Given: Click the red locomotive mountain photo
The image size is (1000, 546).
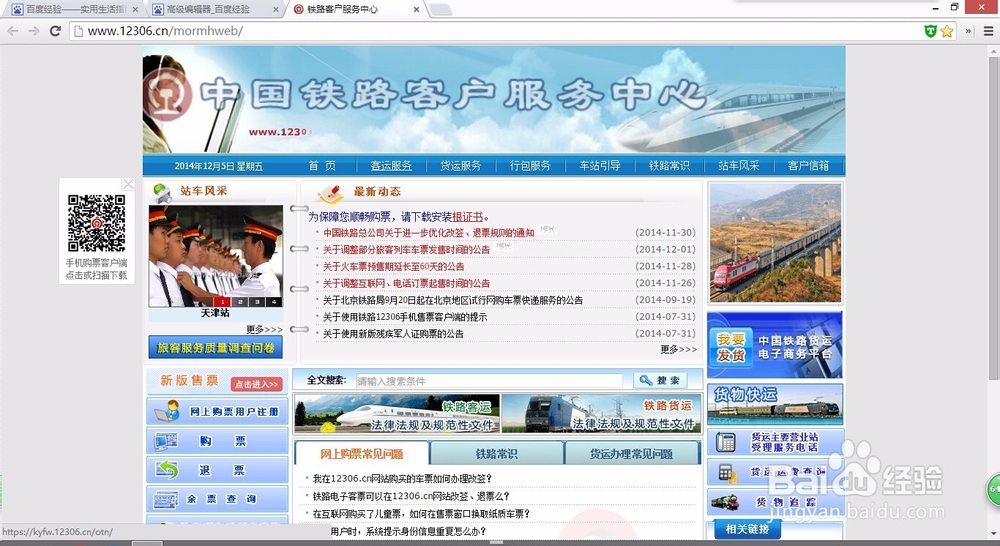Looking at the screenshot, I should tap(776, 242).
